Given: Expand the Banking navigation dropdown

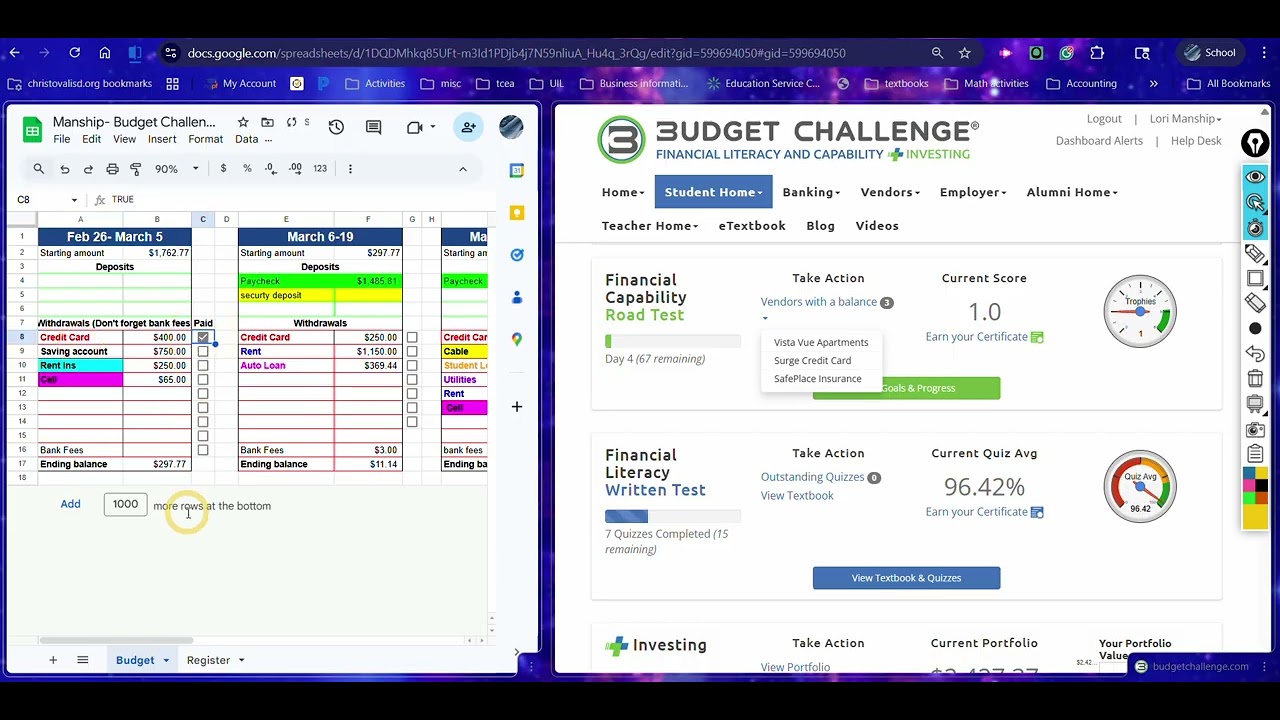Looking at the screenshot, I should [x=811, y=192].
